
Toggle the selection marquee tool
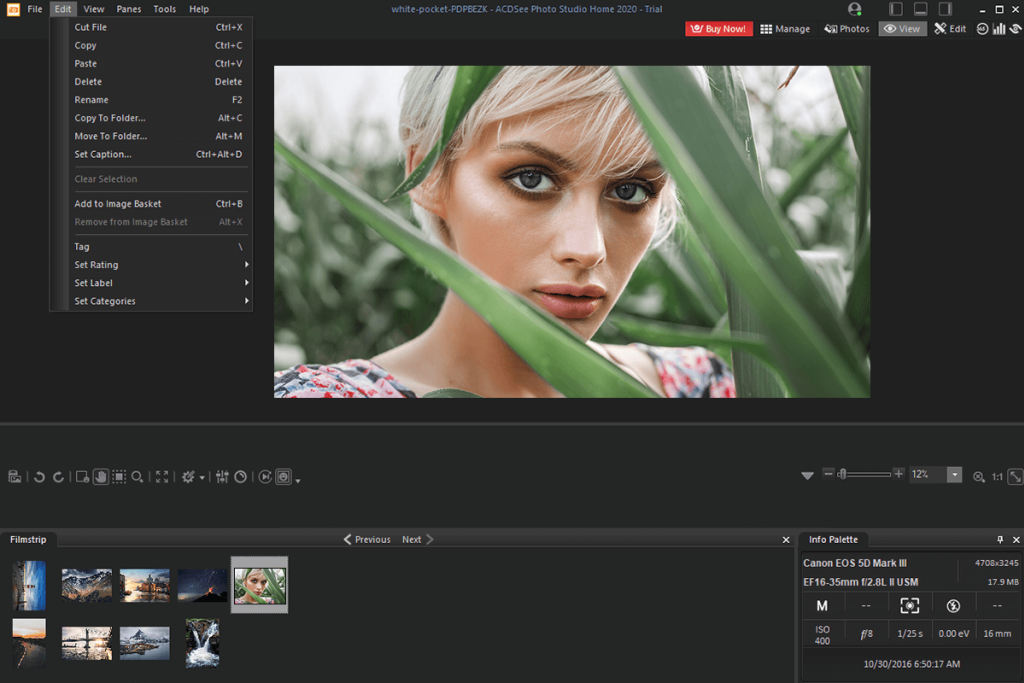click(118, 477)
